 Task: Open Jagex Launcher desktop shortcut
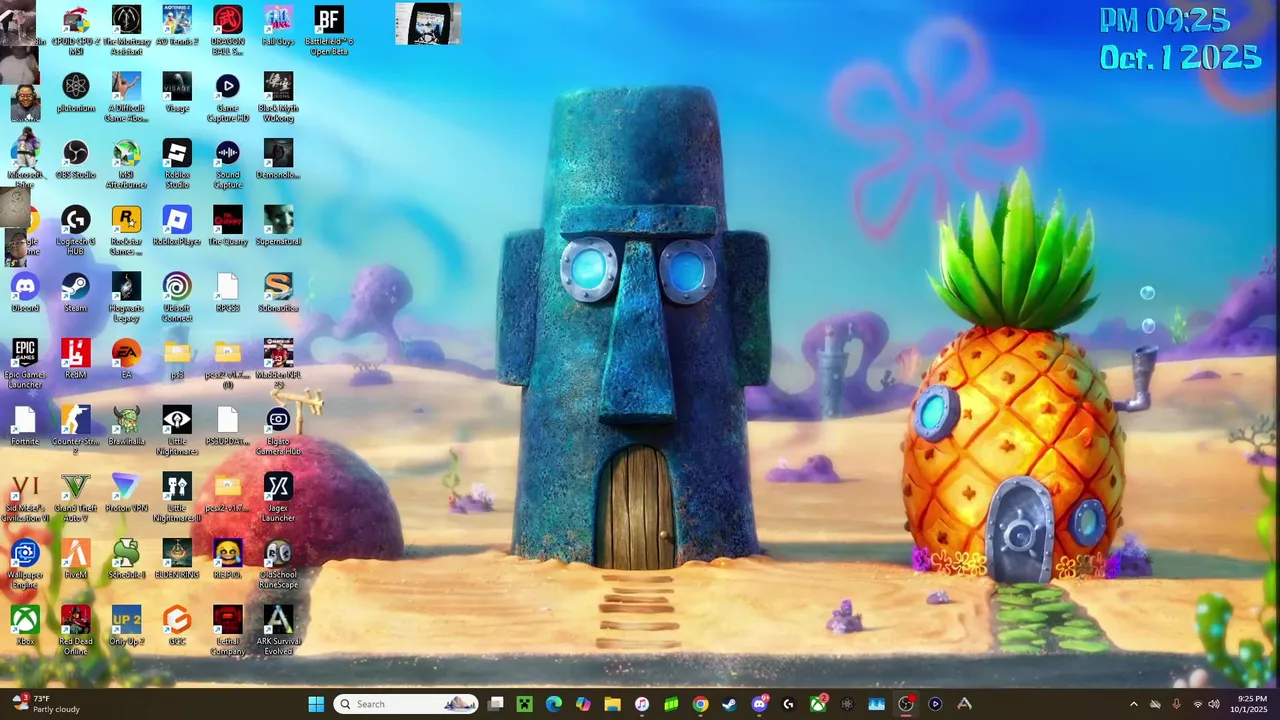[x=278, y=497]
